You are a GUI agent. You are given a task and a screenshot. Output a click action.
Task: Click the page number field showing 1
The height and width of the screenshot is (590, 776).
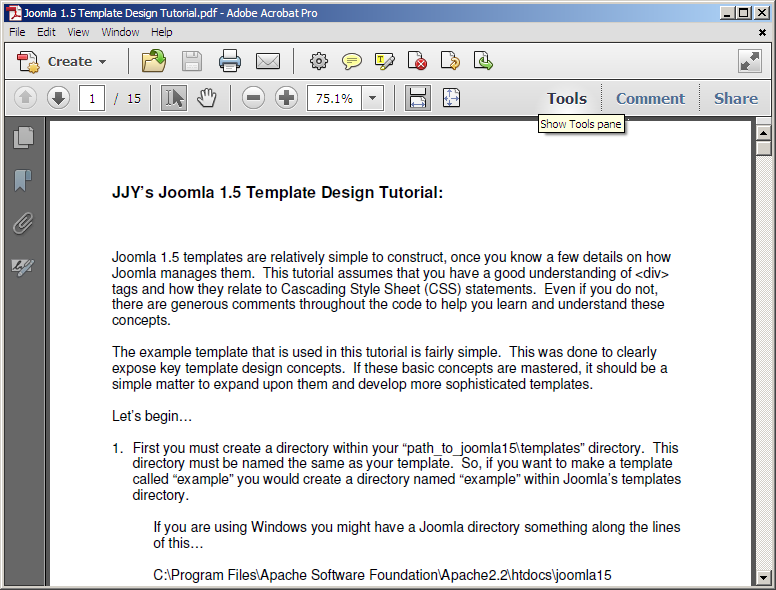point(92,98)
